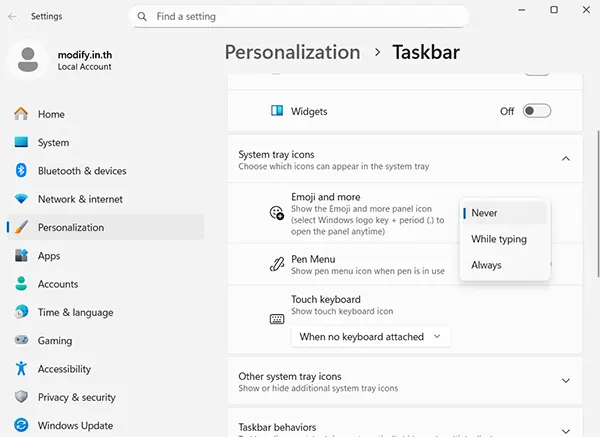Click the Accounts person icon
Image resolution: width=600 pixels, height=437 pixels.
coord(21,284)
